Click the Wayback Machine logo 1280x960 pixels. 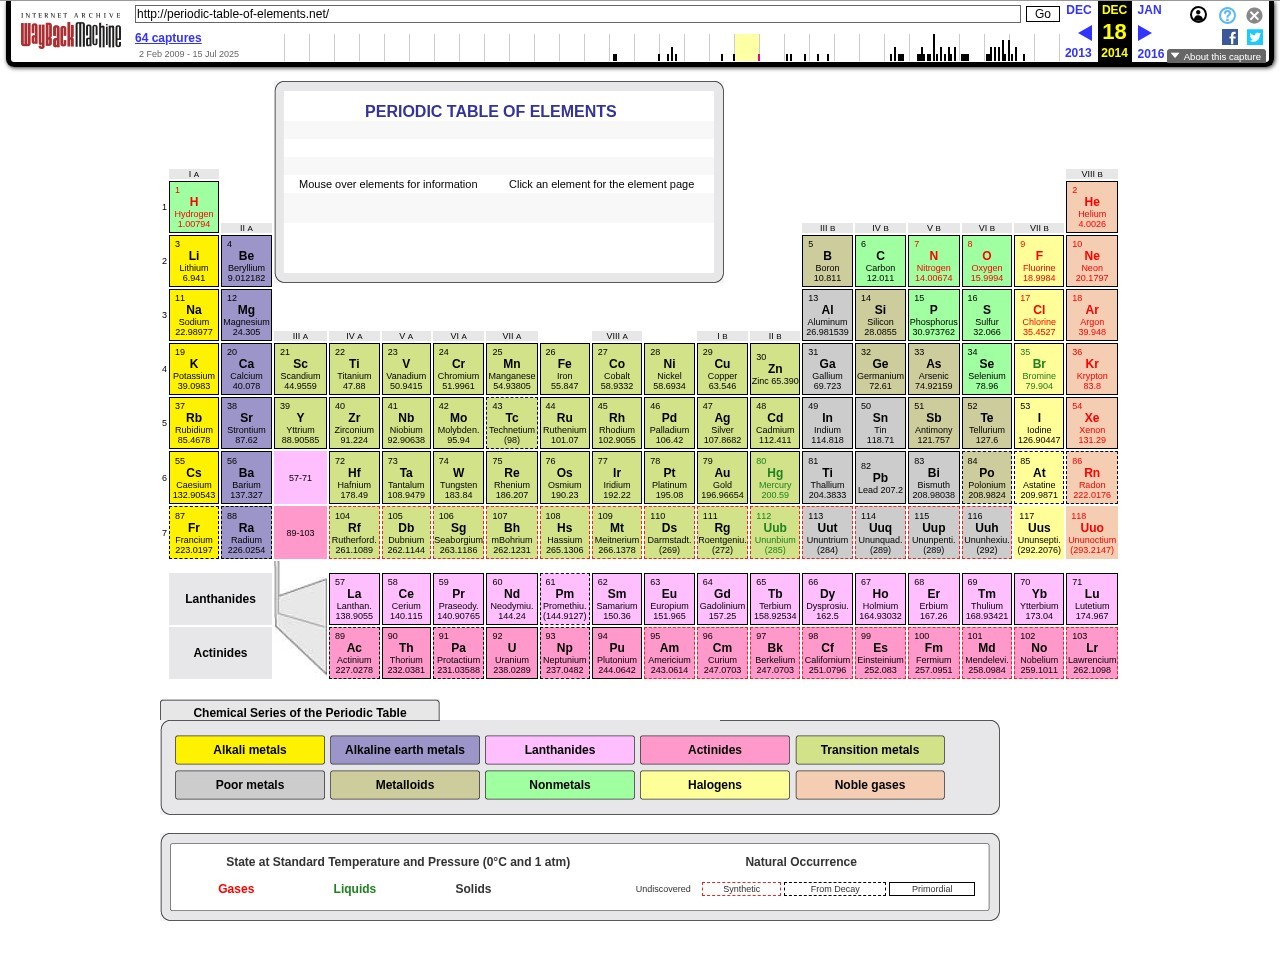click(70, 31)
